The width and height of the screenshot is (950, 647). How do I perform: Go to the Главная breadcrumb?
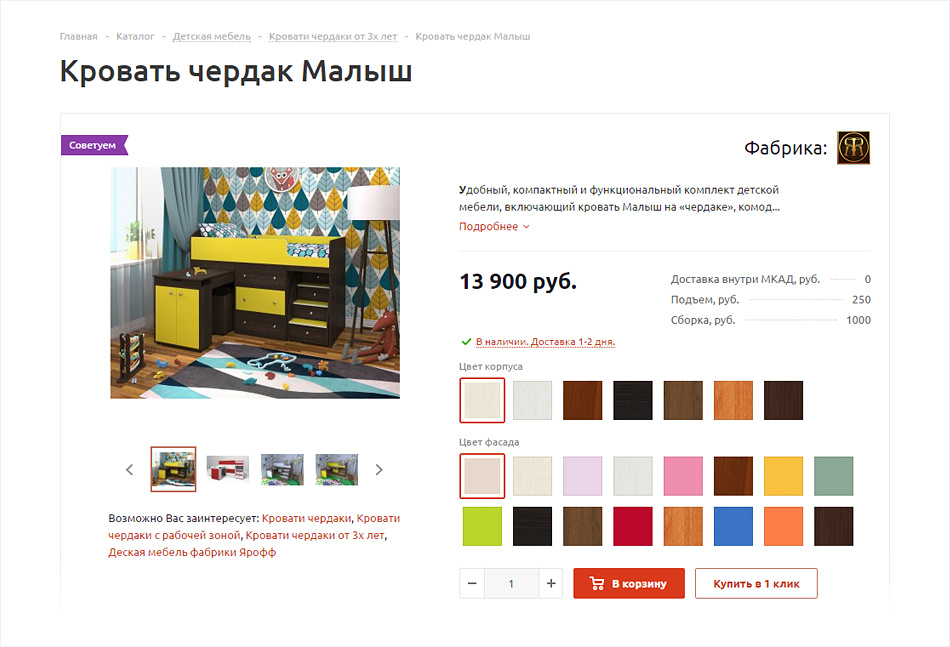click(x=78, y=36)
